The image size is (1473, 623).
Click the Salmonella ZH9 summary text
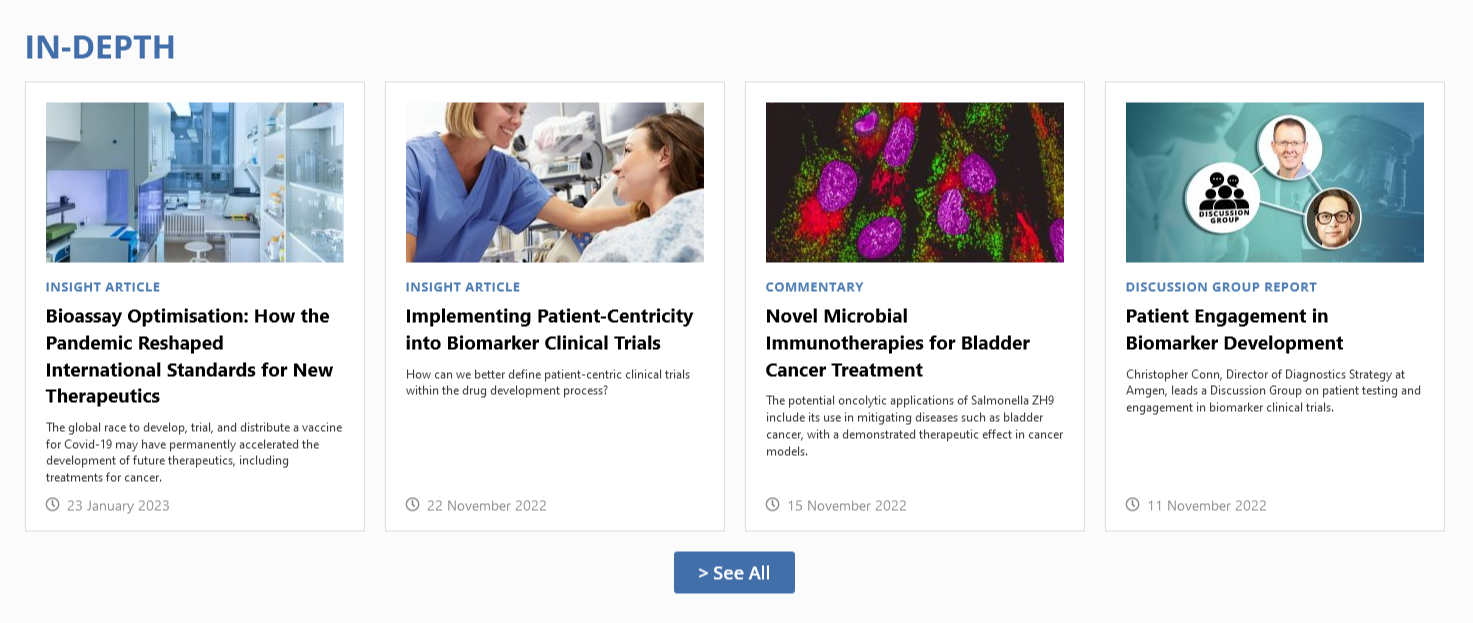click(x=914, y=426)
